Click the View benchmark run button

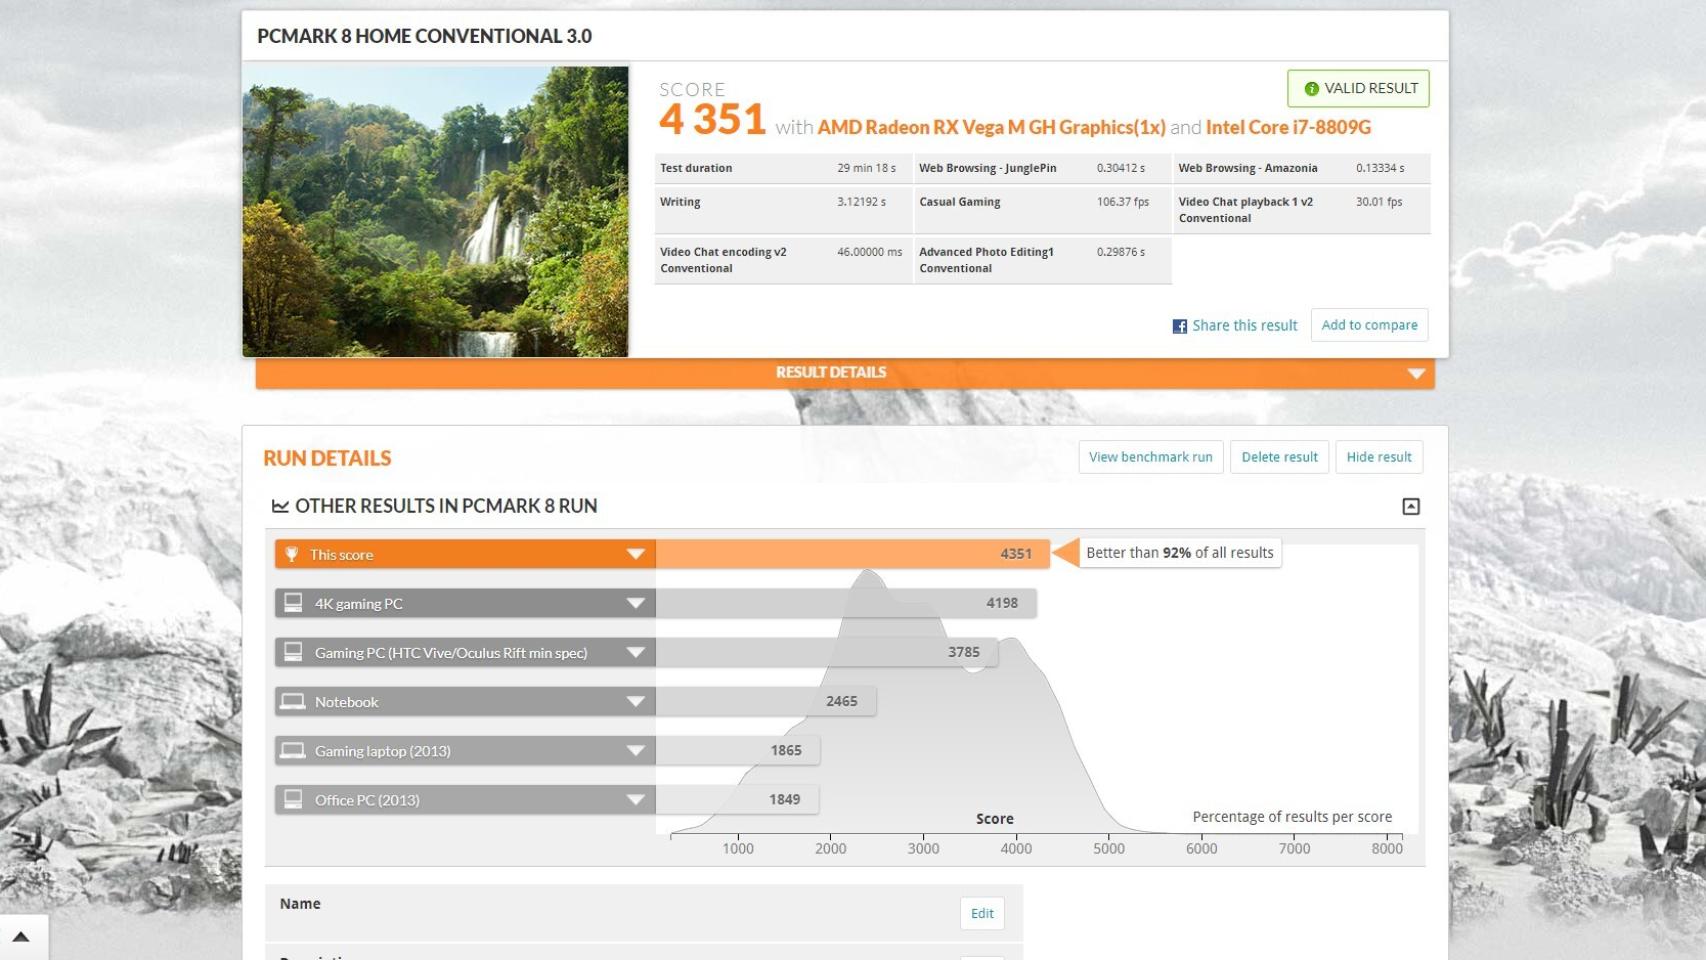pyautogui.click(x=1150, y=457)
